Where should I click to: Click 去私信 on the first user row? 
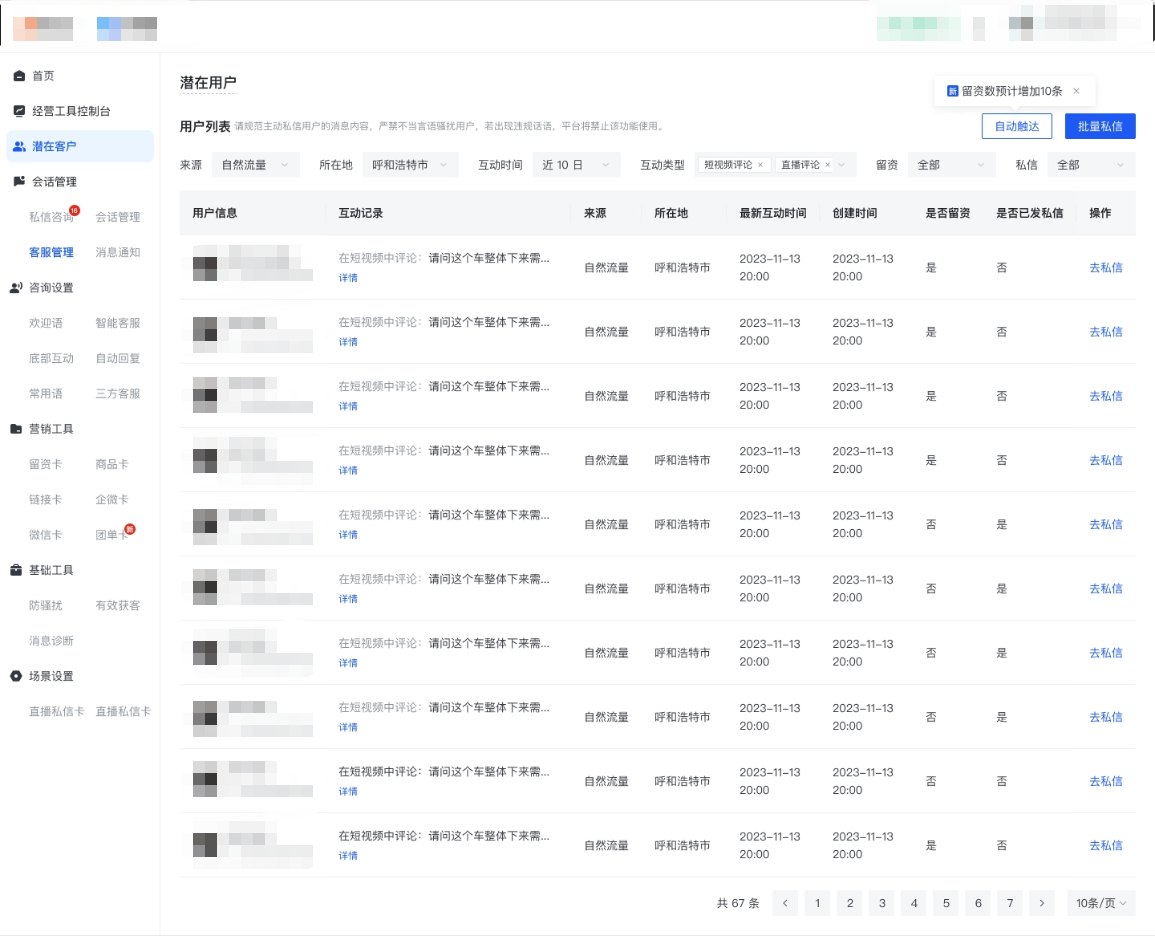tap(1105, 268)
